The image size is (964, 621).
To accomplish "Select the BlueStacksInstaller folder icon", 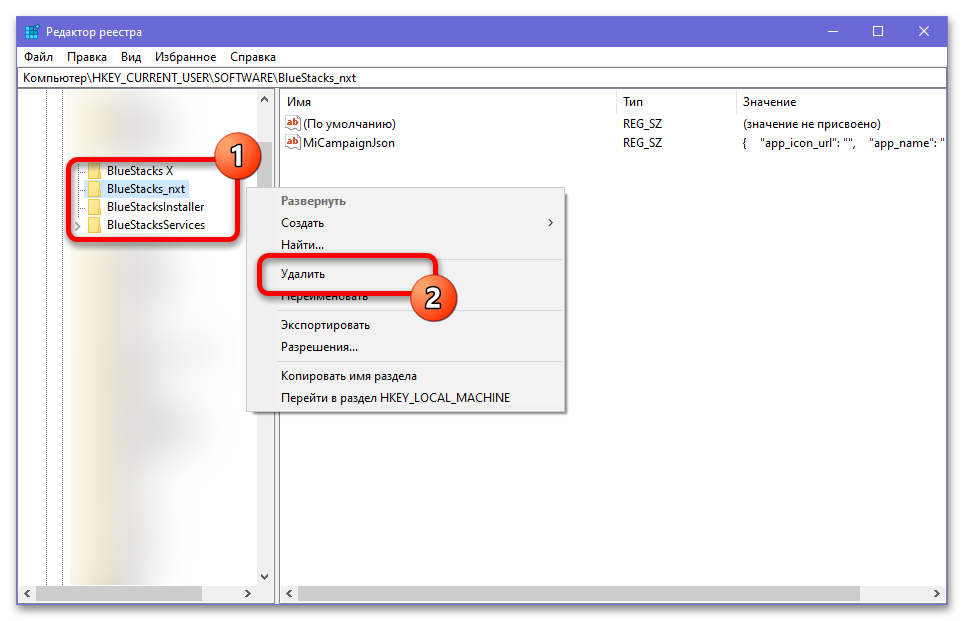I will [x=94, y=207].
